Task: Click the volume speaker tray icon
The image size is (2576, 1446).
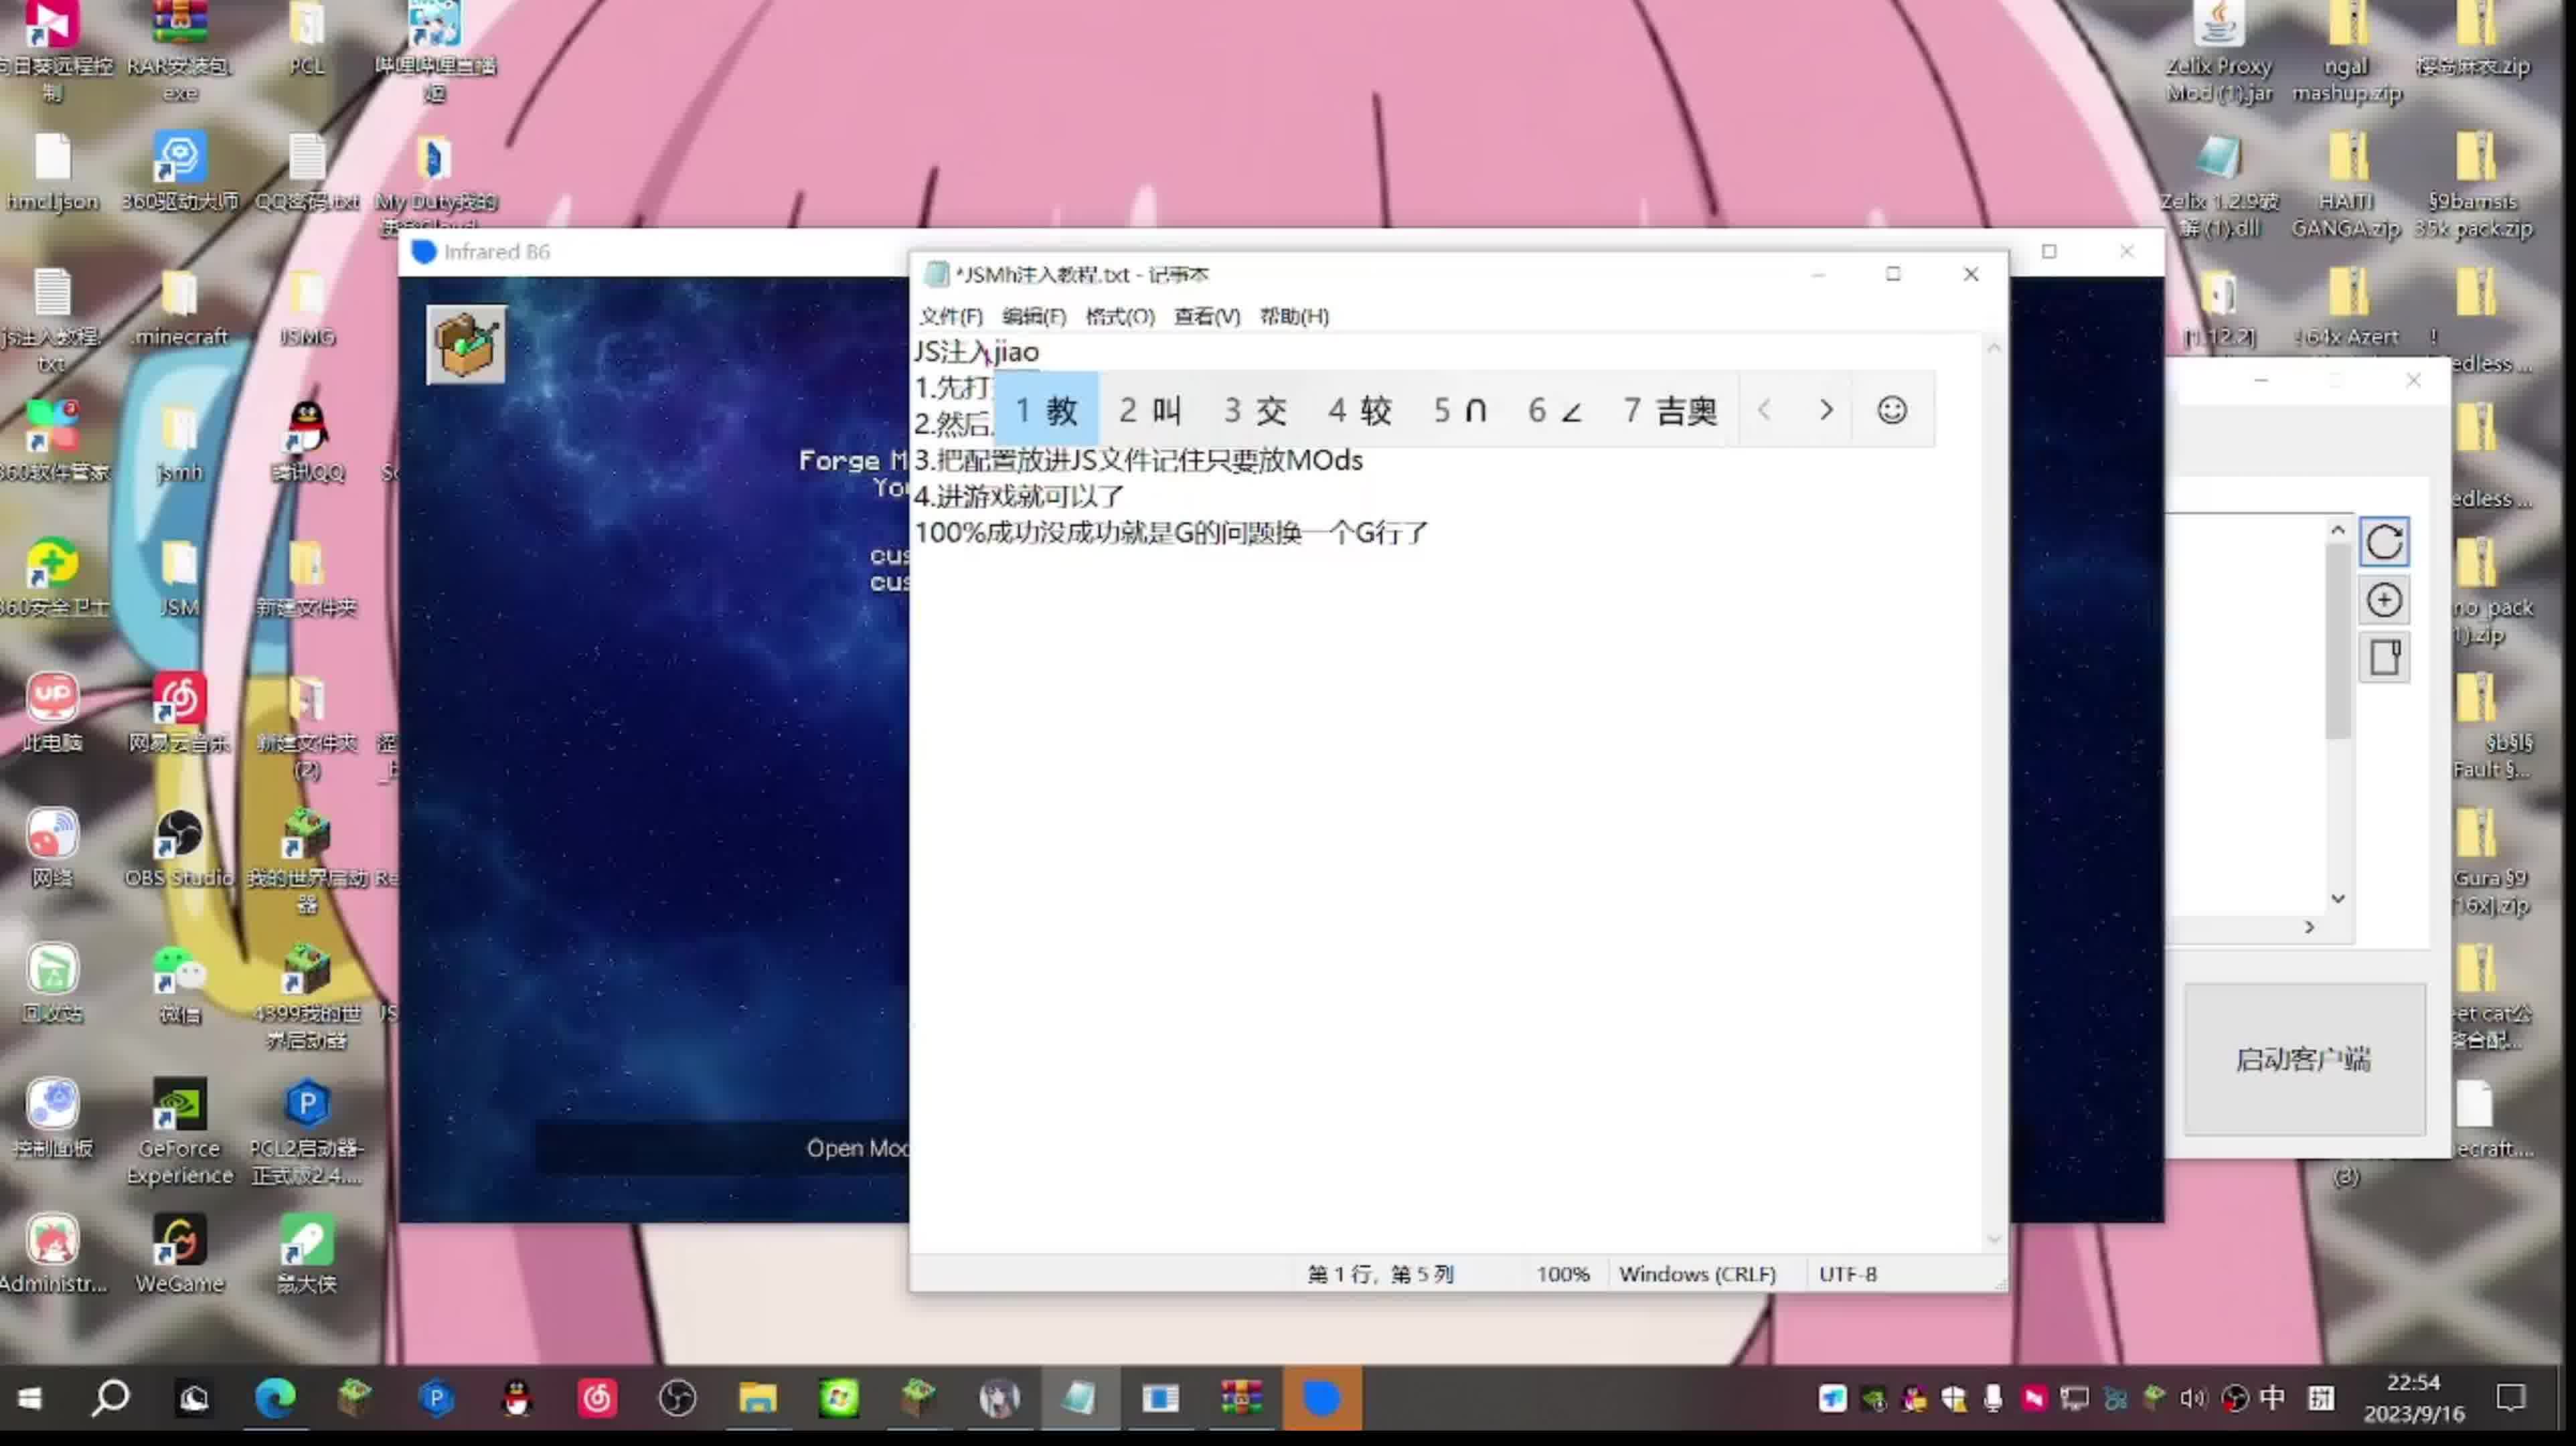Action: [x=2193, y=1398]
